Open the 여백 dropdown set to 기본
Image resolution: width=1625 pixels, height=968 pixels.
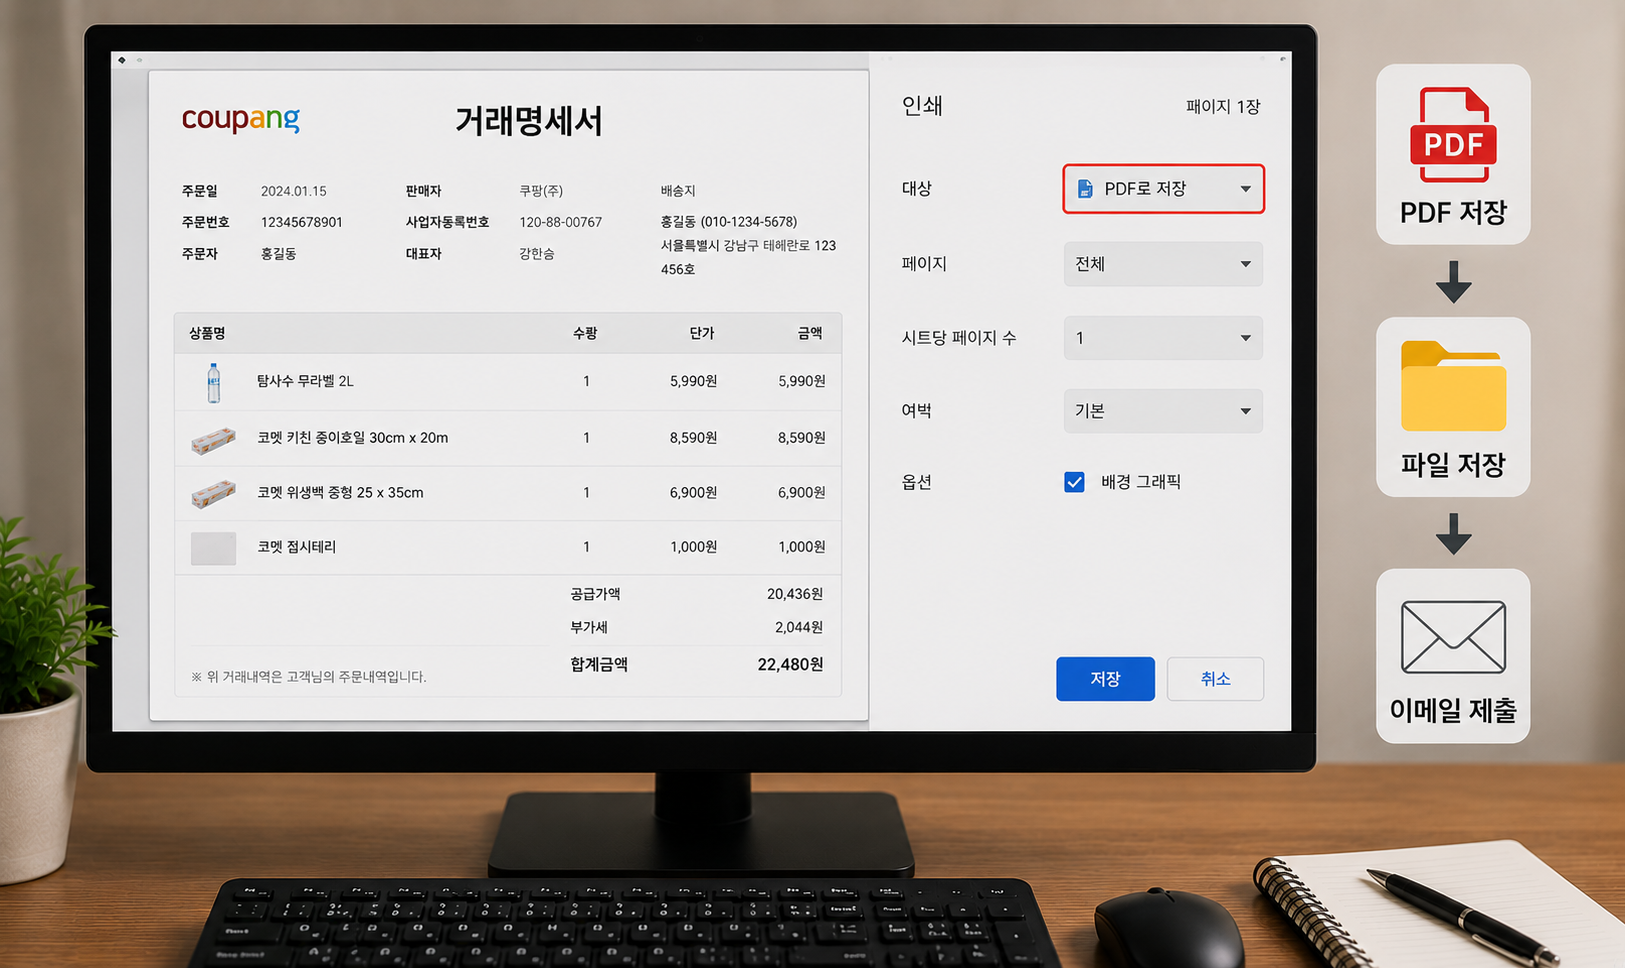pyautogui.click(x=1163, y=411)
